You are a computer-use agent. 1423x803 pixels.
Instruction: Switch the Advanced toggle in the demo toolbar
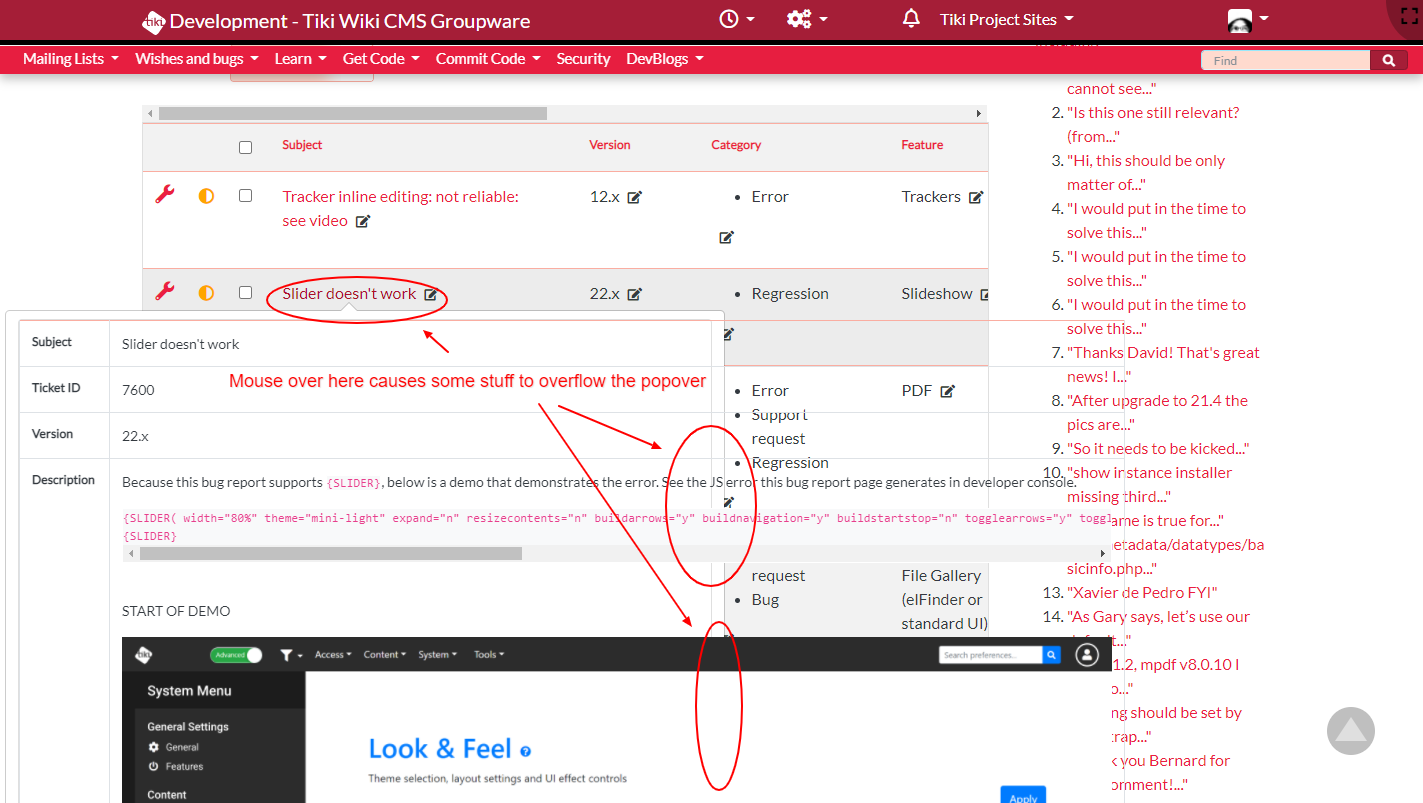click(236, 655)
